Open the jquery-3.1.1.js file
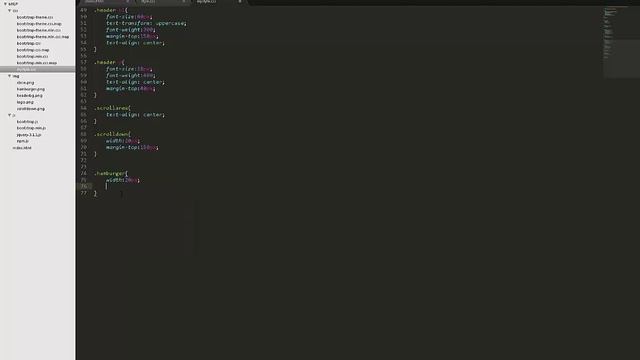 [x=29, y=135]
